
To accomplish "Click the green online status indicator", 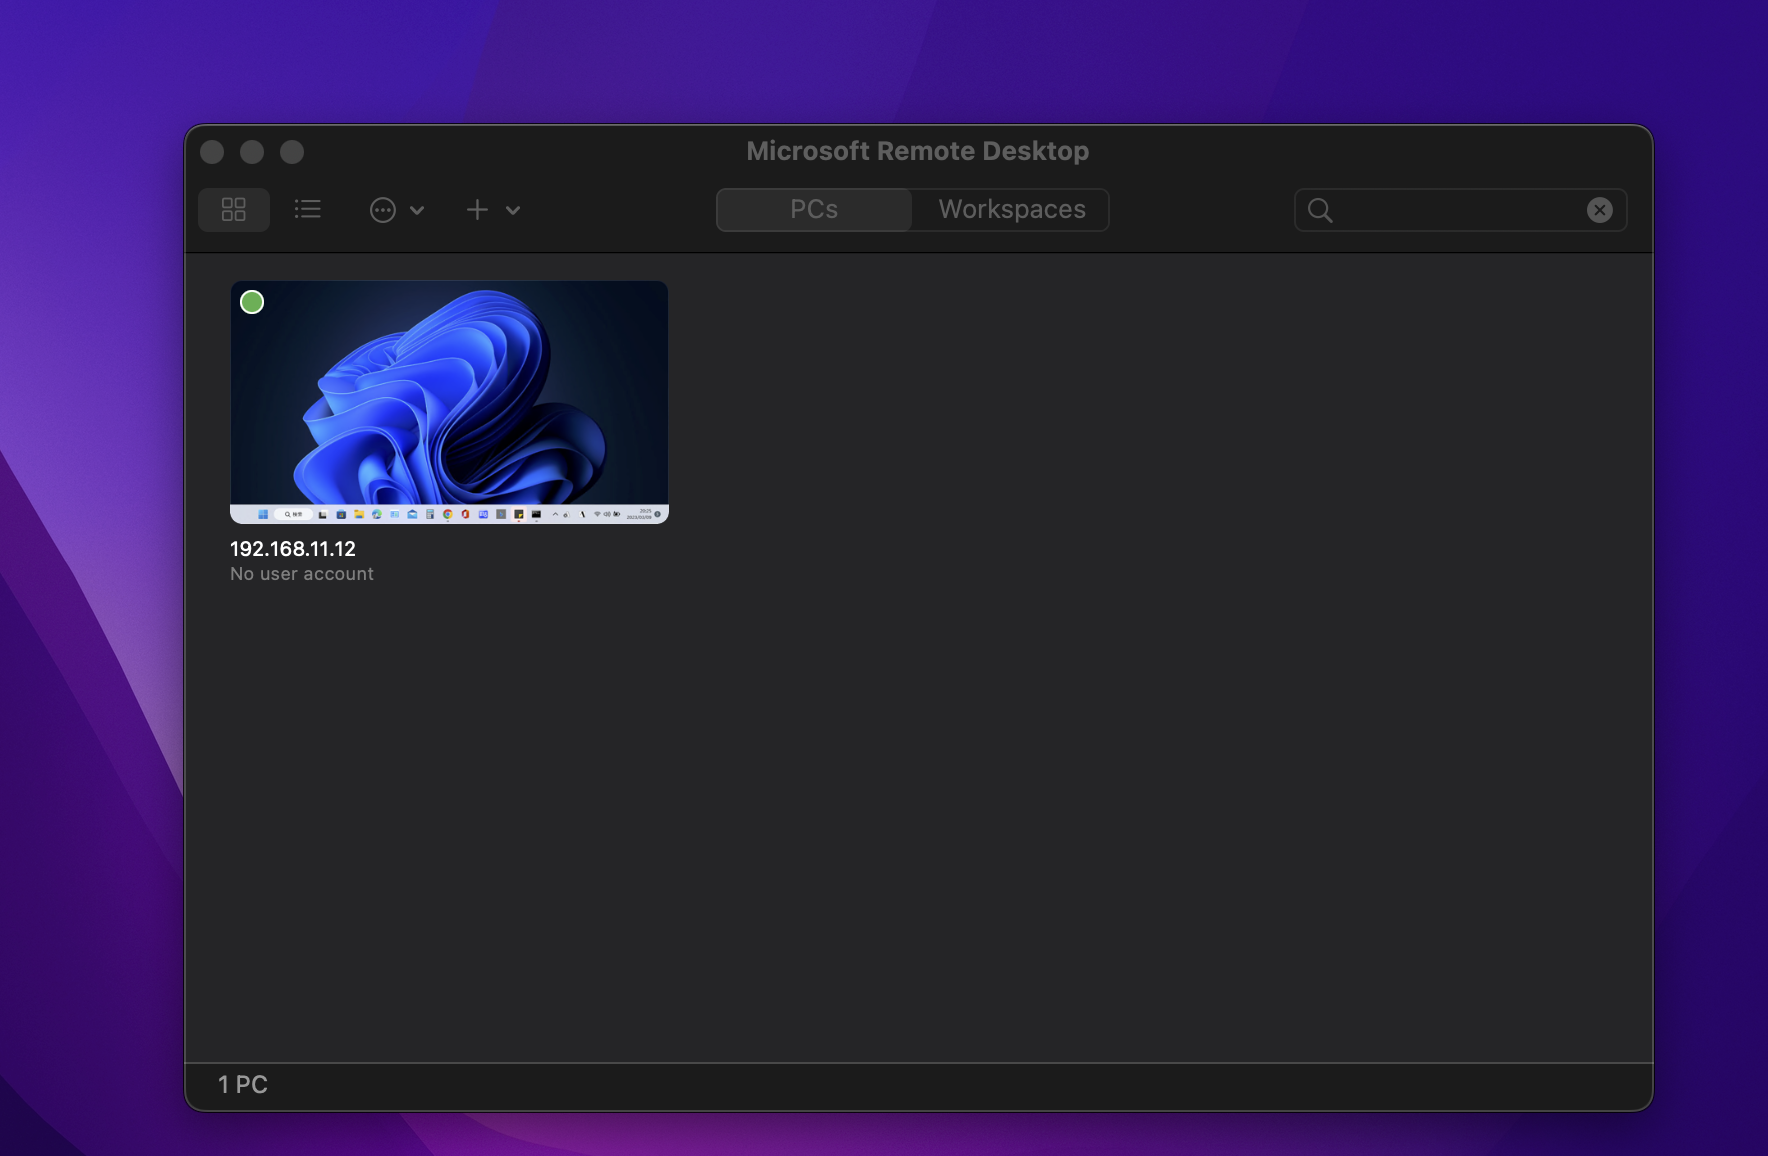I will [x=252, y=301].
